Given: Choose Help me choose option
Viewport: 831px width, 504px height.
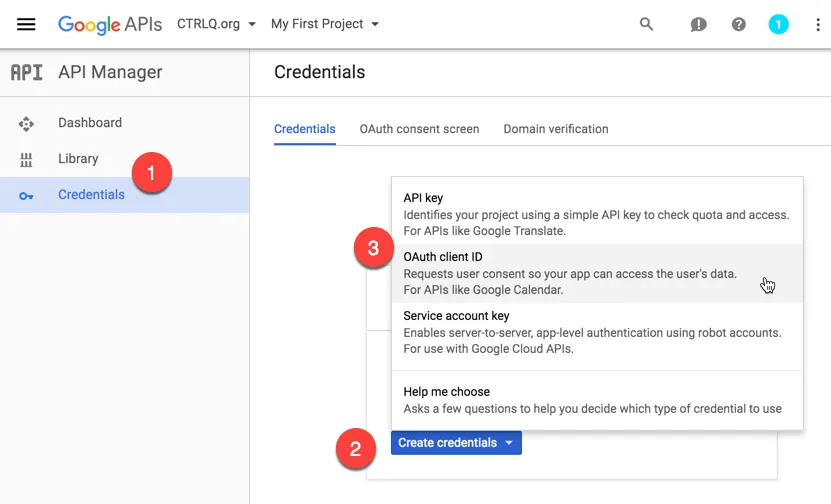Looking at the screenshot, I should pyautogui.click(x=597, y=400).
